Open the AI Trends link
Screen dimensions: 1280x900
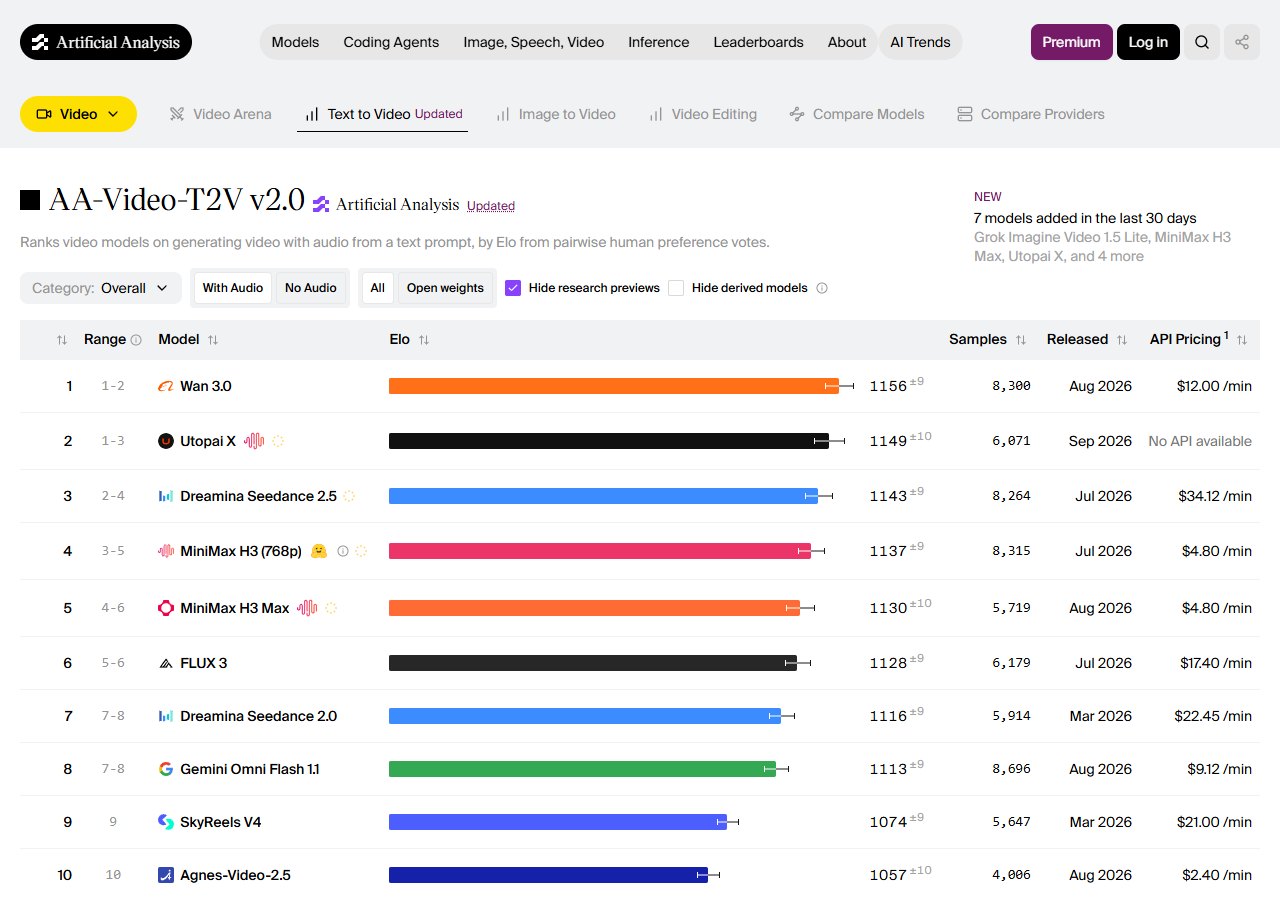click(x=920, y=42)
